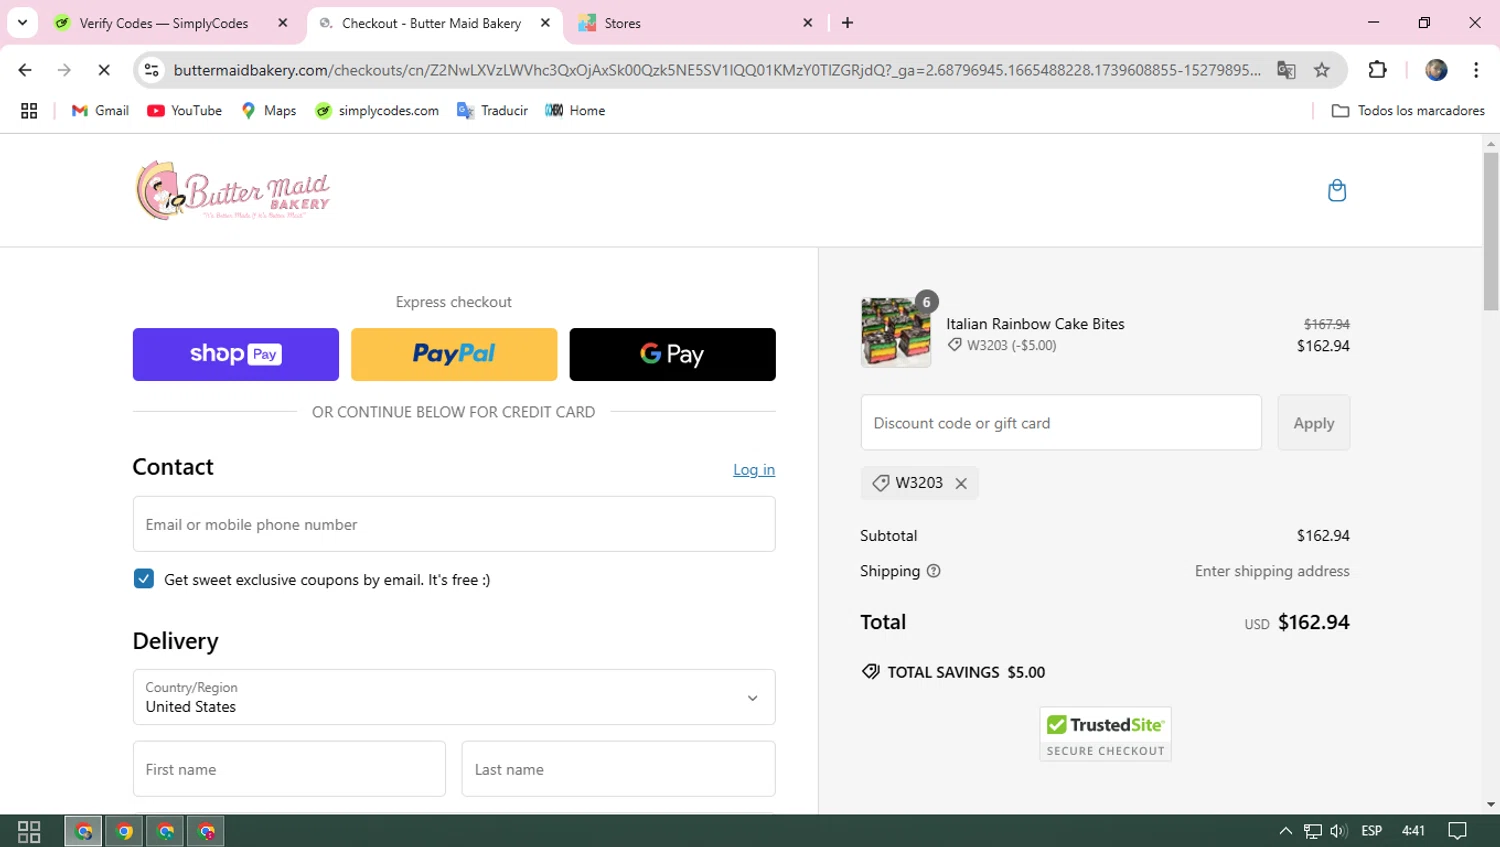Switch to Verify Codes — SimplyCodes tab
This screenshot has height=847, width=1500.
165,23
